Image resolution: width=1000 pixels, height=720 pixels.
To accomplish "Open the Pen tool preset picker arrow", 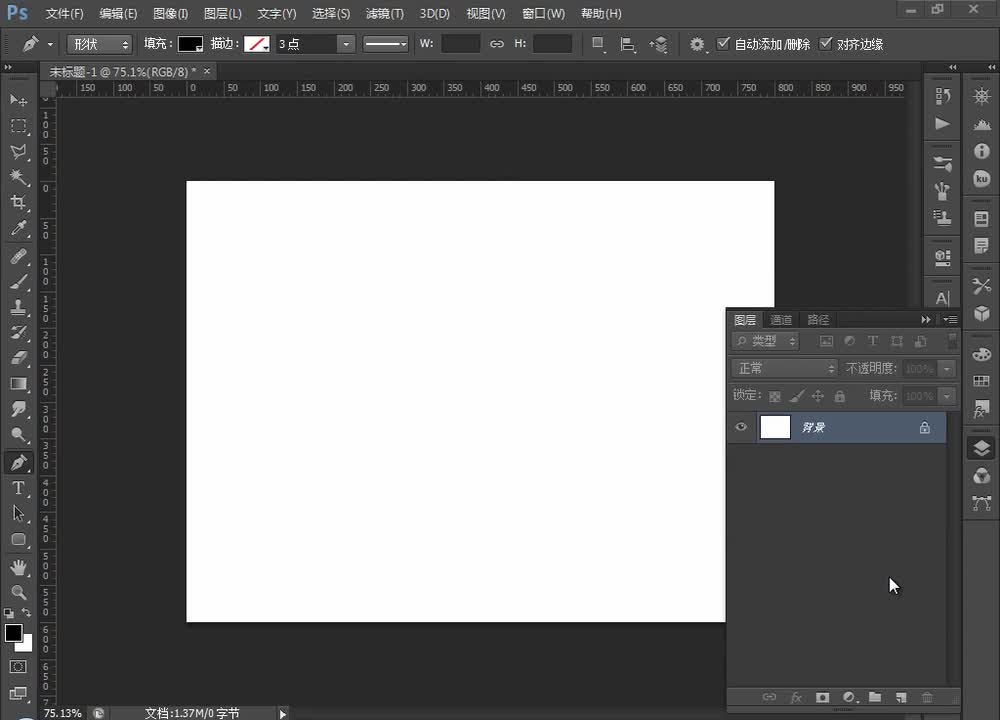I will (x=50, y=44).
